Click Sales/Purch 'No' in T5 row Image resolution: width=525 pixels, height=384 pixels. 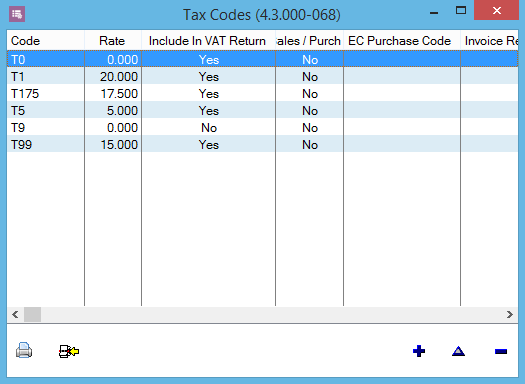click(310, 111)
